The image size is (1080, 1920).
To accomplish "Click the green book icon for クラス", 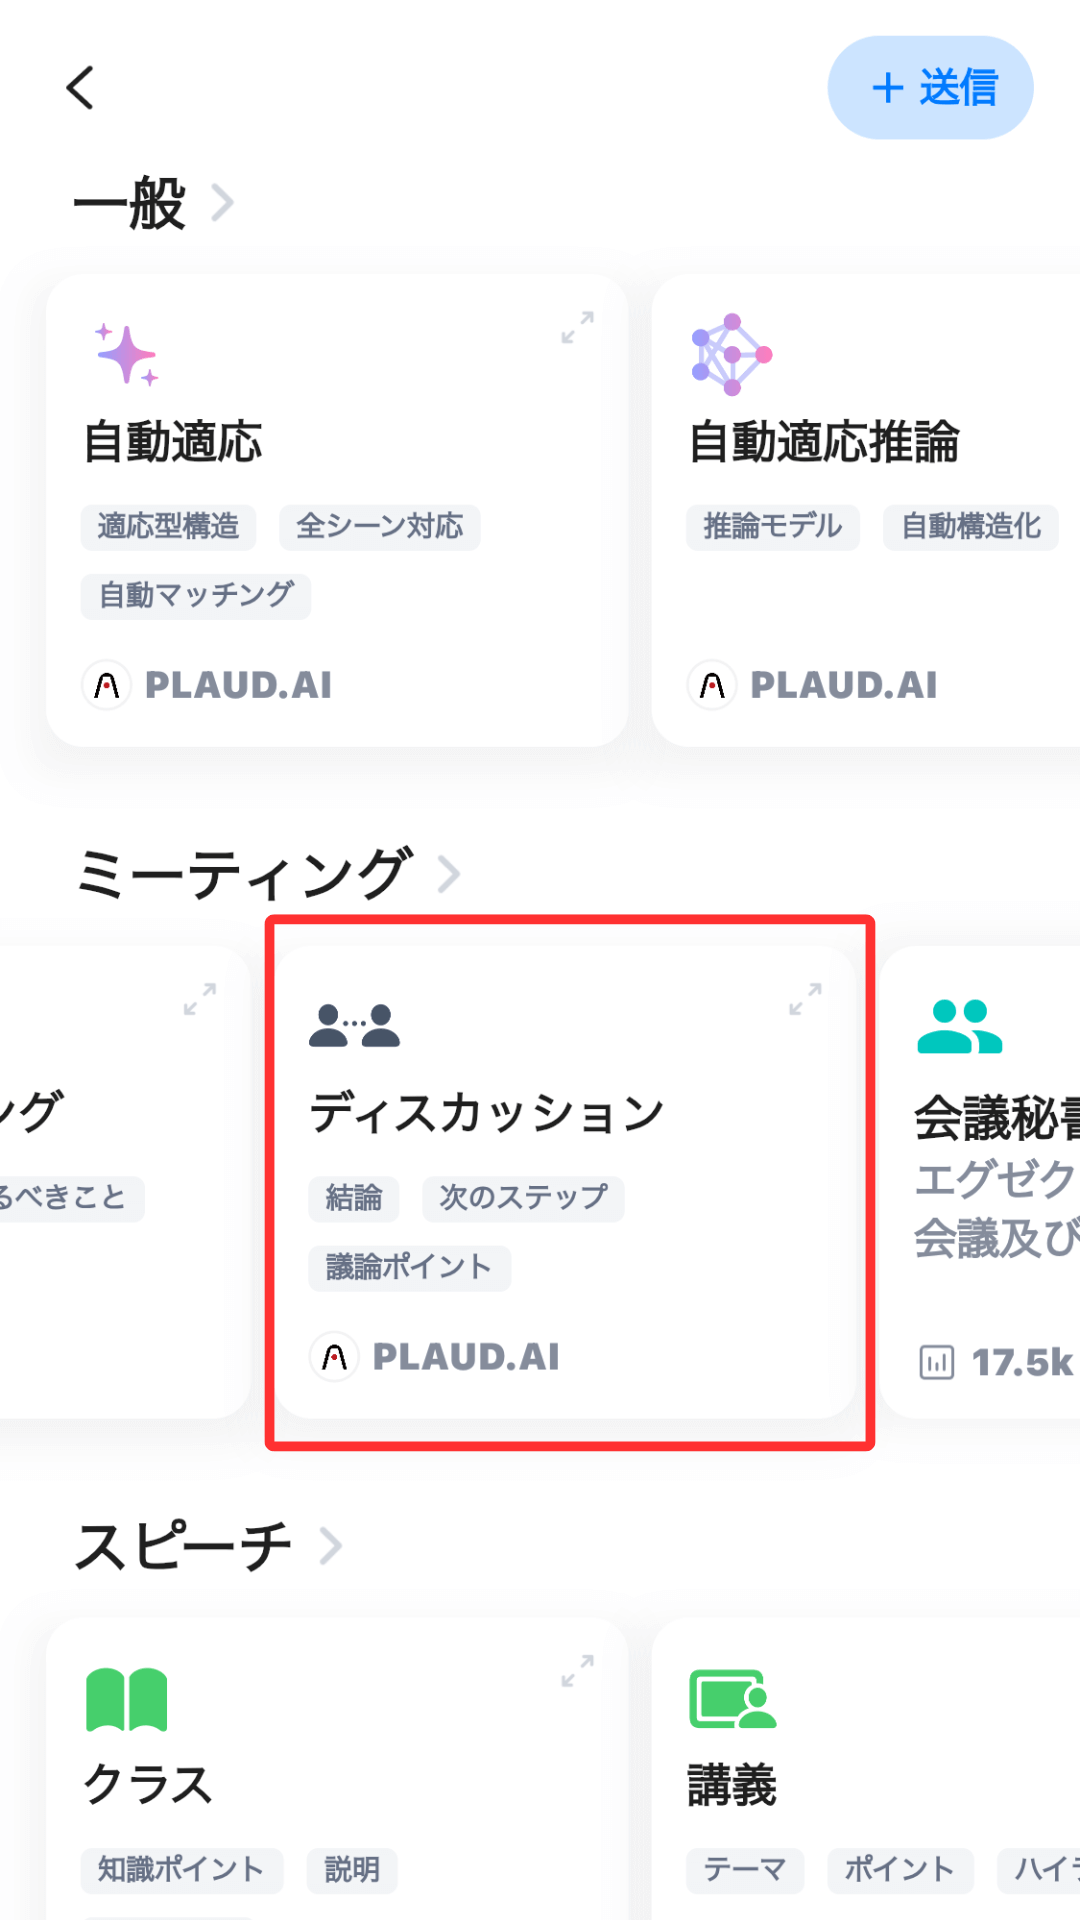I will click(x=127, y=1699).
